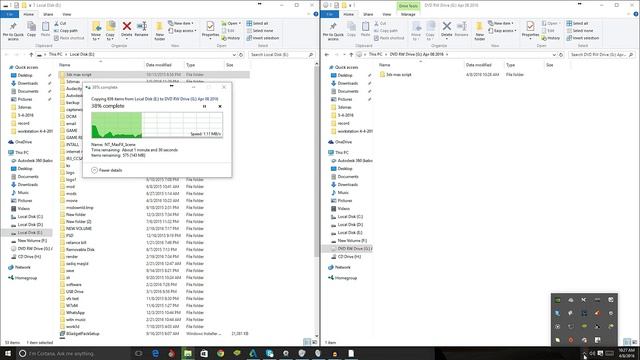Open File tab in Local Disk window
Viewport: 640px width, 360px height.
click(x=10, y=14)
